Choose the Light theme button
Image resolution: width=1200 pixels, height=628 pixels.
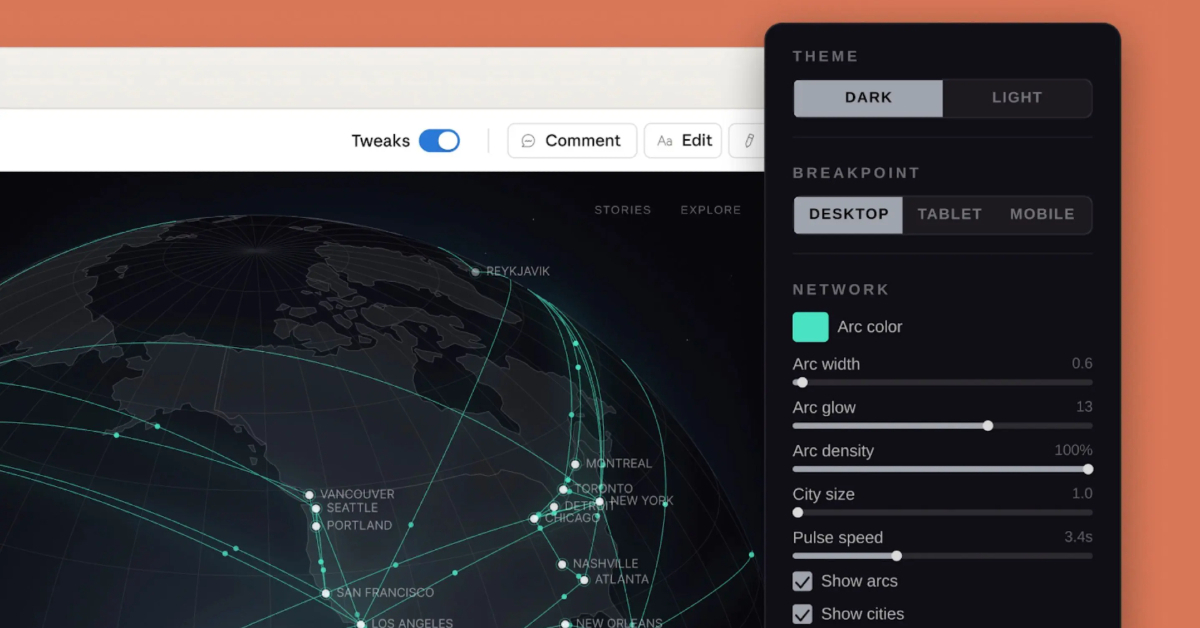pyautogui.click(x=1017, y=98)
